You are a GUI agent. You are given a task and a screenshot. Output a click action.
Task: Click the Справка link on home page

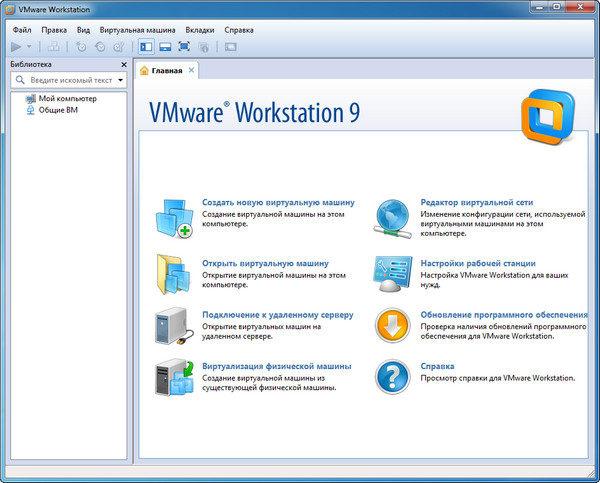tap(437, 366)
